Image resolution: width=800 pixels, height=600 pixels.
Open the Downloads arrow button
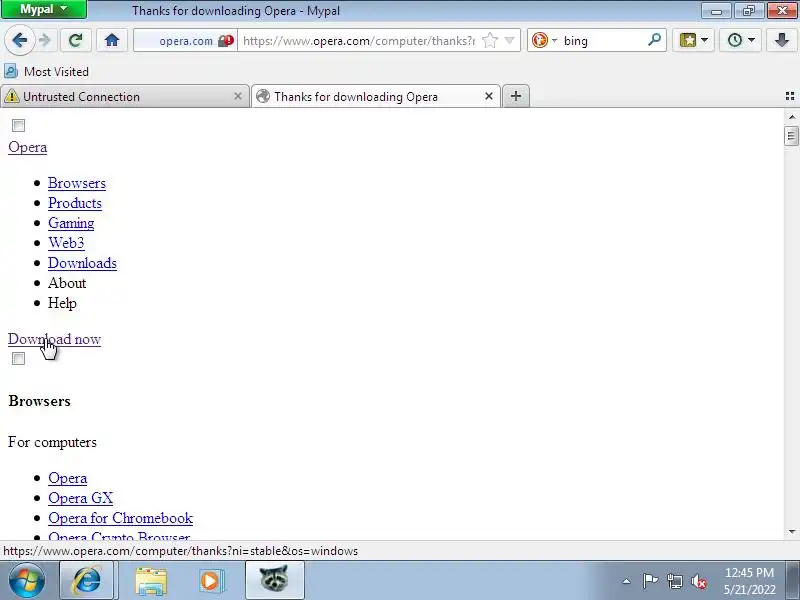[781, 40]
